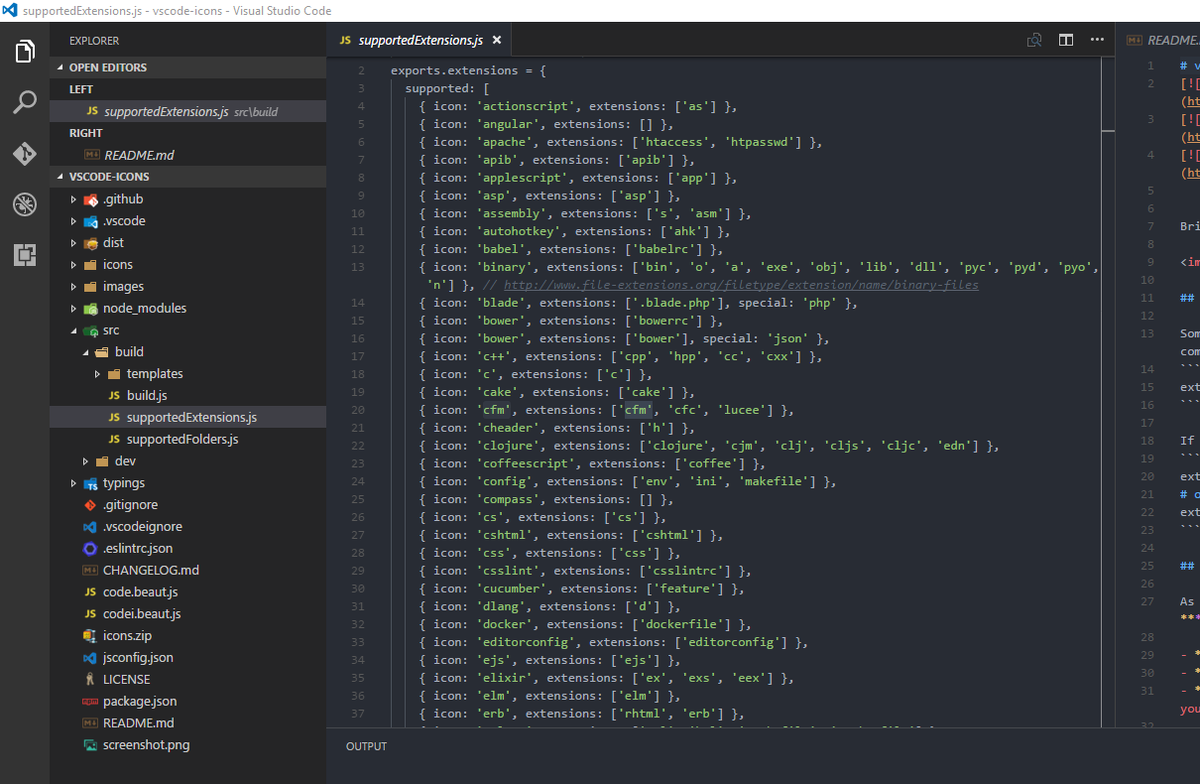This screenshot has height=784, width=1200.
Task: Expand the icons folder
Action: point(188,264)
